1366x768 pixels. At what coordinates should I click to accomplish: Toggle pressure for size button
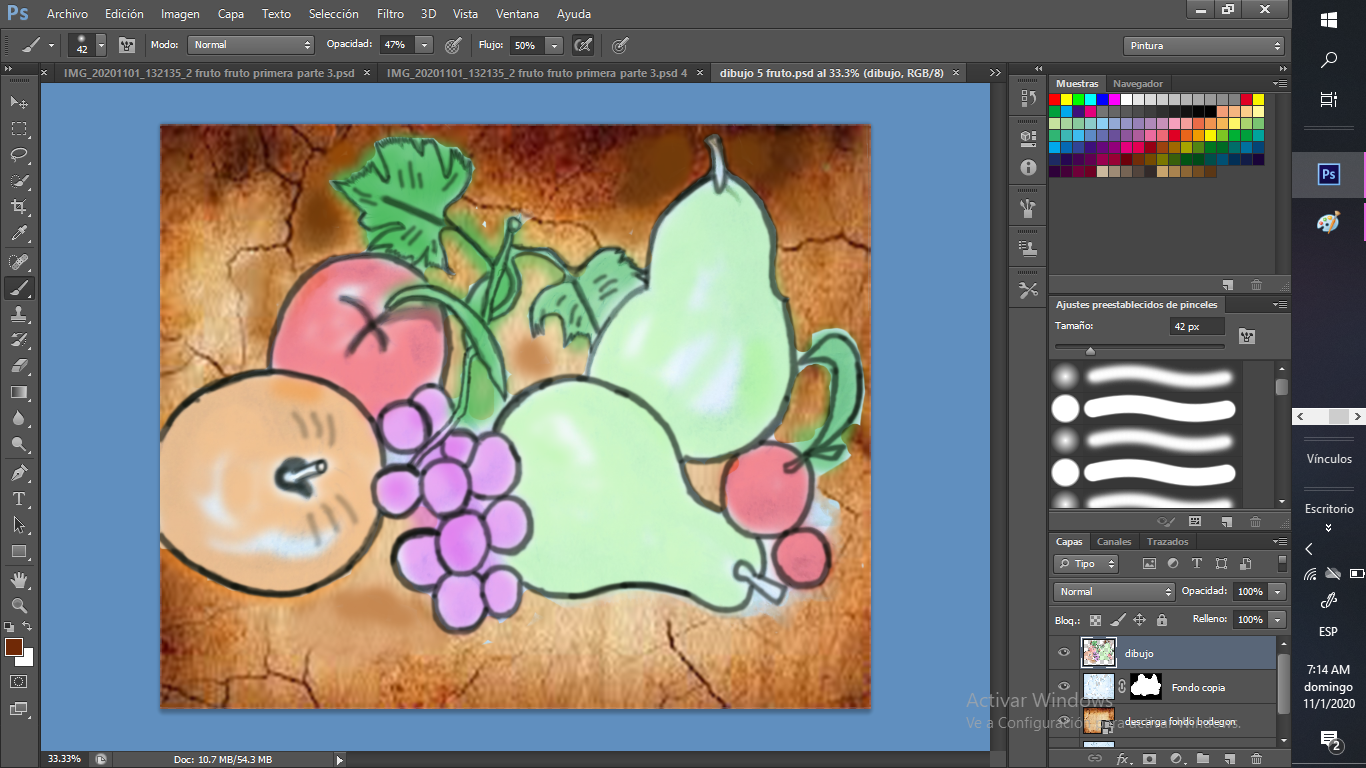coord(620,45)
